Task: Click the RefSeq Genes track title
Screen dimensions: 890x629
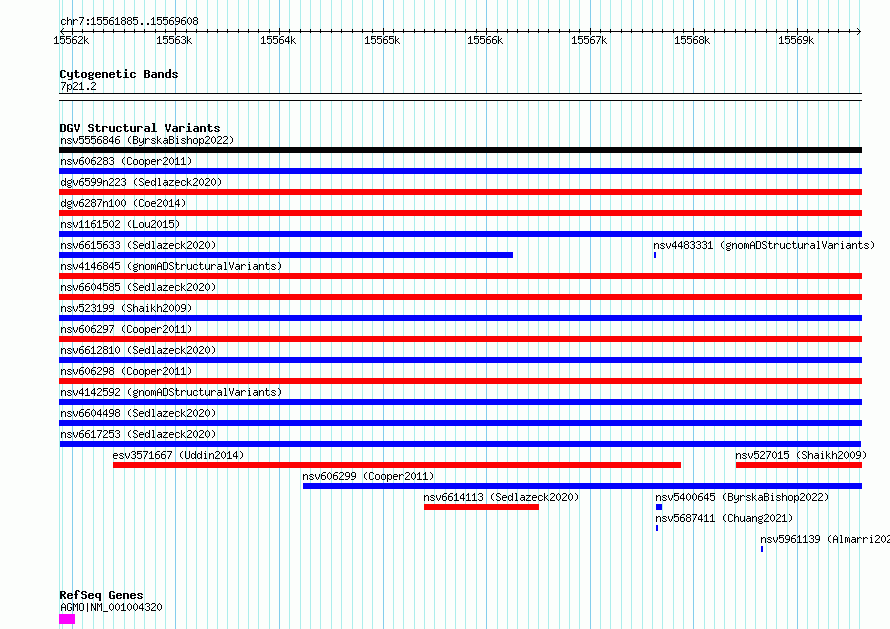Action: tap(101, 595)
